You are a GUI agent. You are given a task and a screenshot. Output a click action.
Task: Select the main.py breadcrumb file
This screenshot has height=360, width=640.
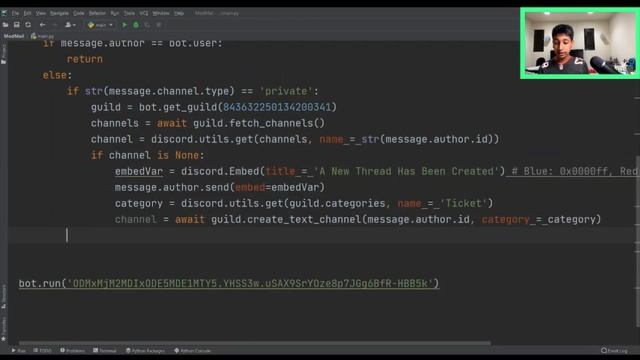(x=42, y=36)
